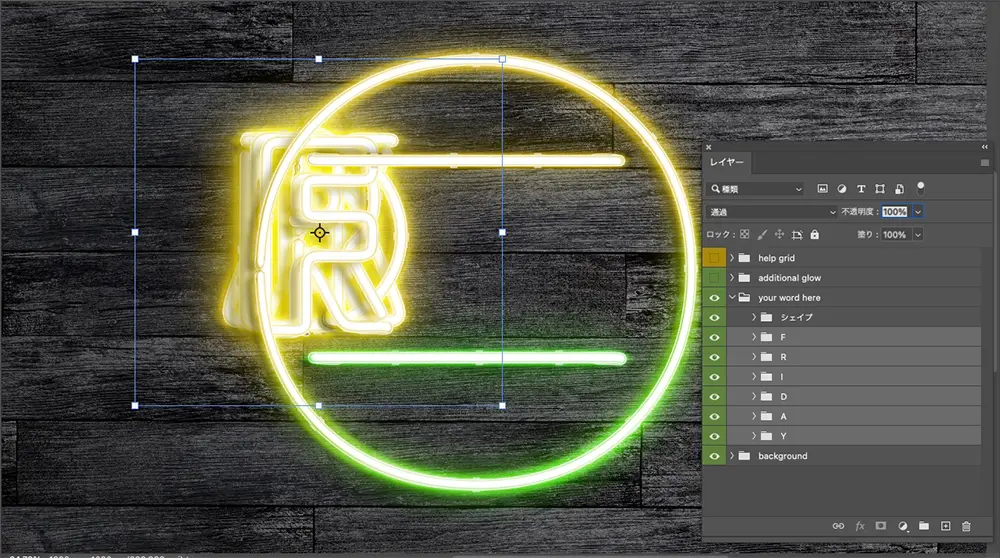Viewport: 1000px width, 558px height.
Task: Click the bottom-left transform handle
Action: (x=135, y=406)
